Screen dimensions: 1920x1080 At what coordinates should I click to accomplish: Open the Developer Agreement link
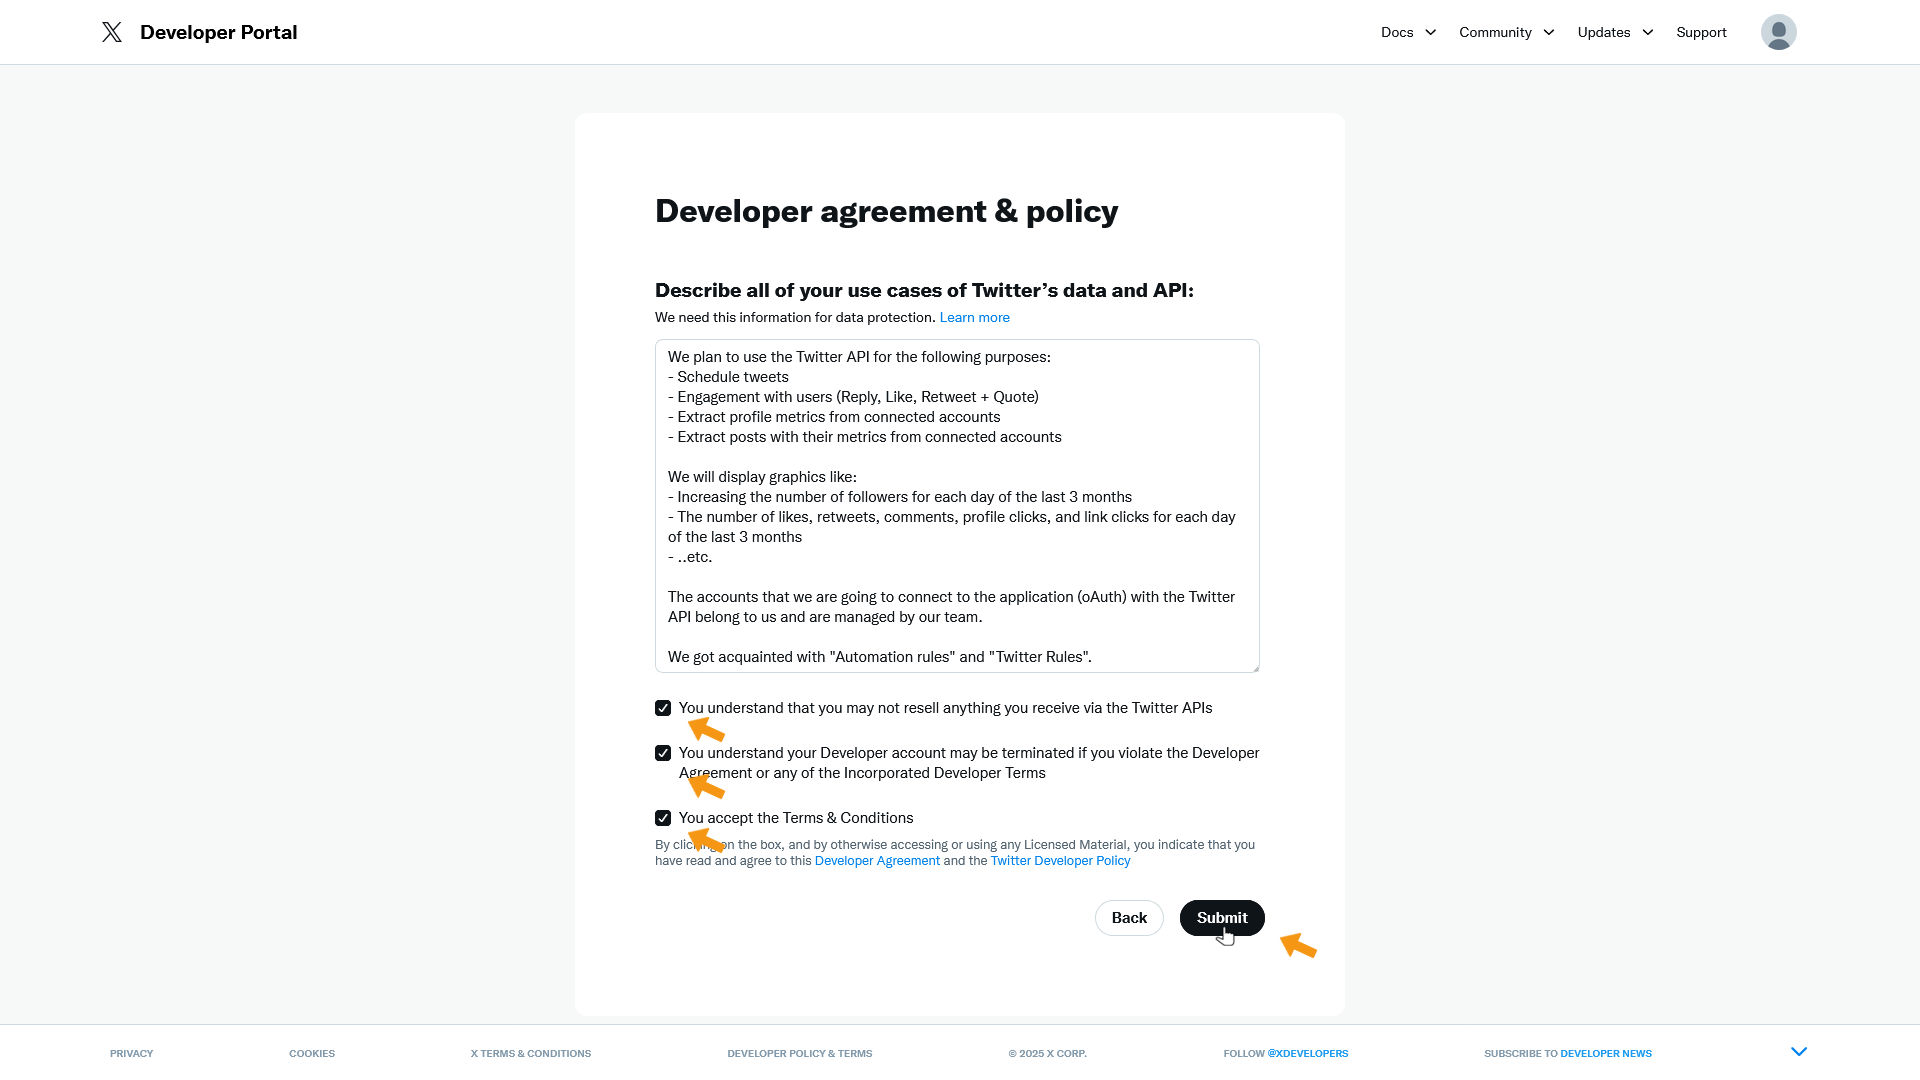pos(877,861)
